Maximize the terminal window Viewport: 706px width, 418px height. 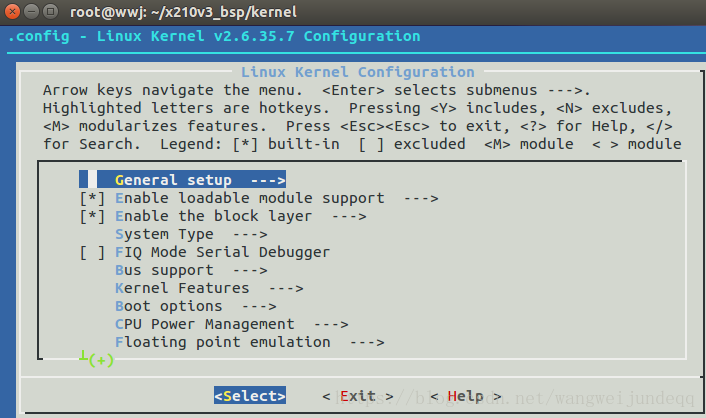pyautogui.click(x=50, y=11)
